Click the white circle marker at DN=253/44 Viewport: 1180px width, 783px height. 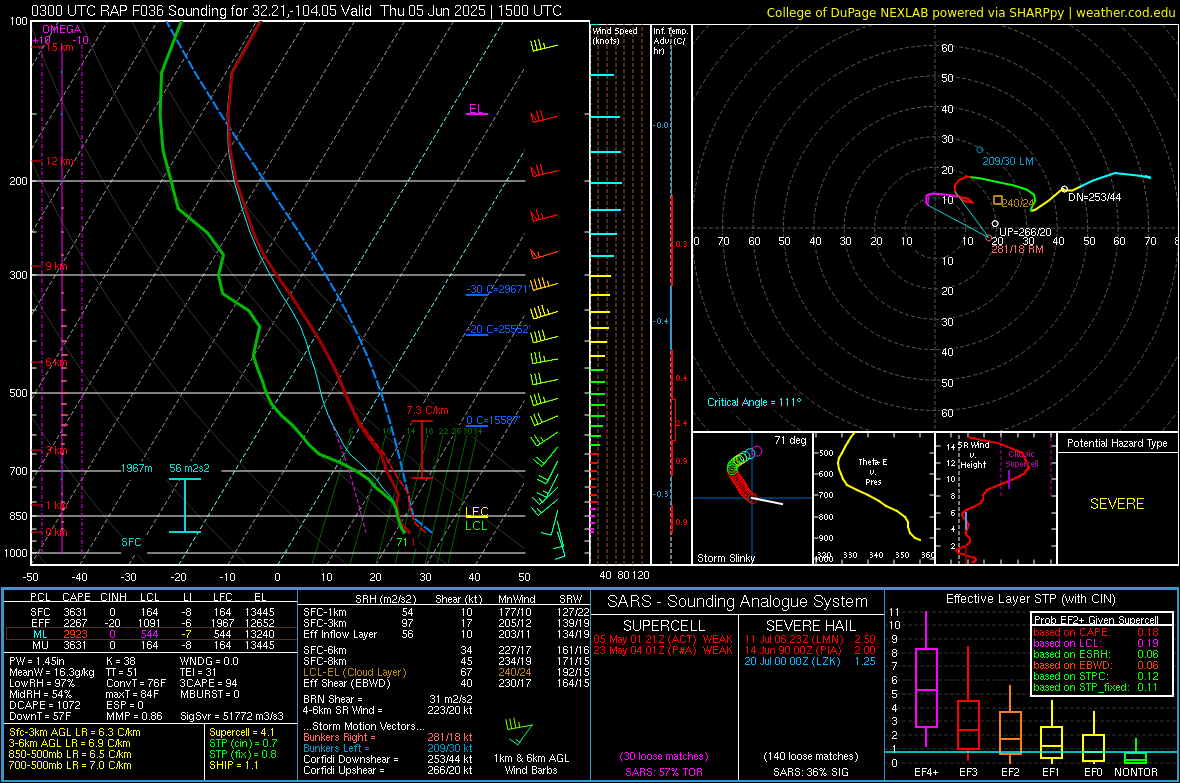[x=1064, y=189]
